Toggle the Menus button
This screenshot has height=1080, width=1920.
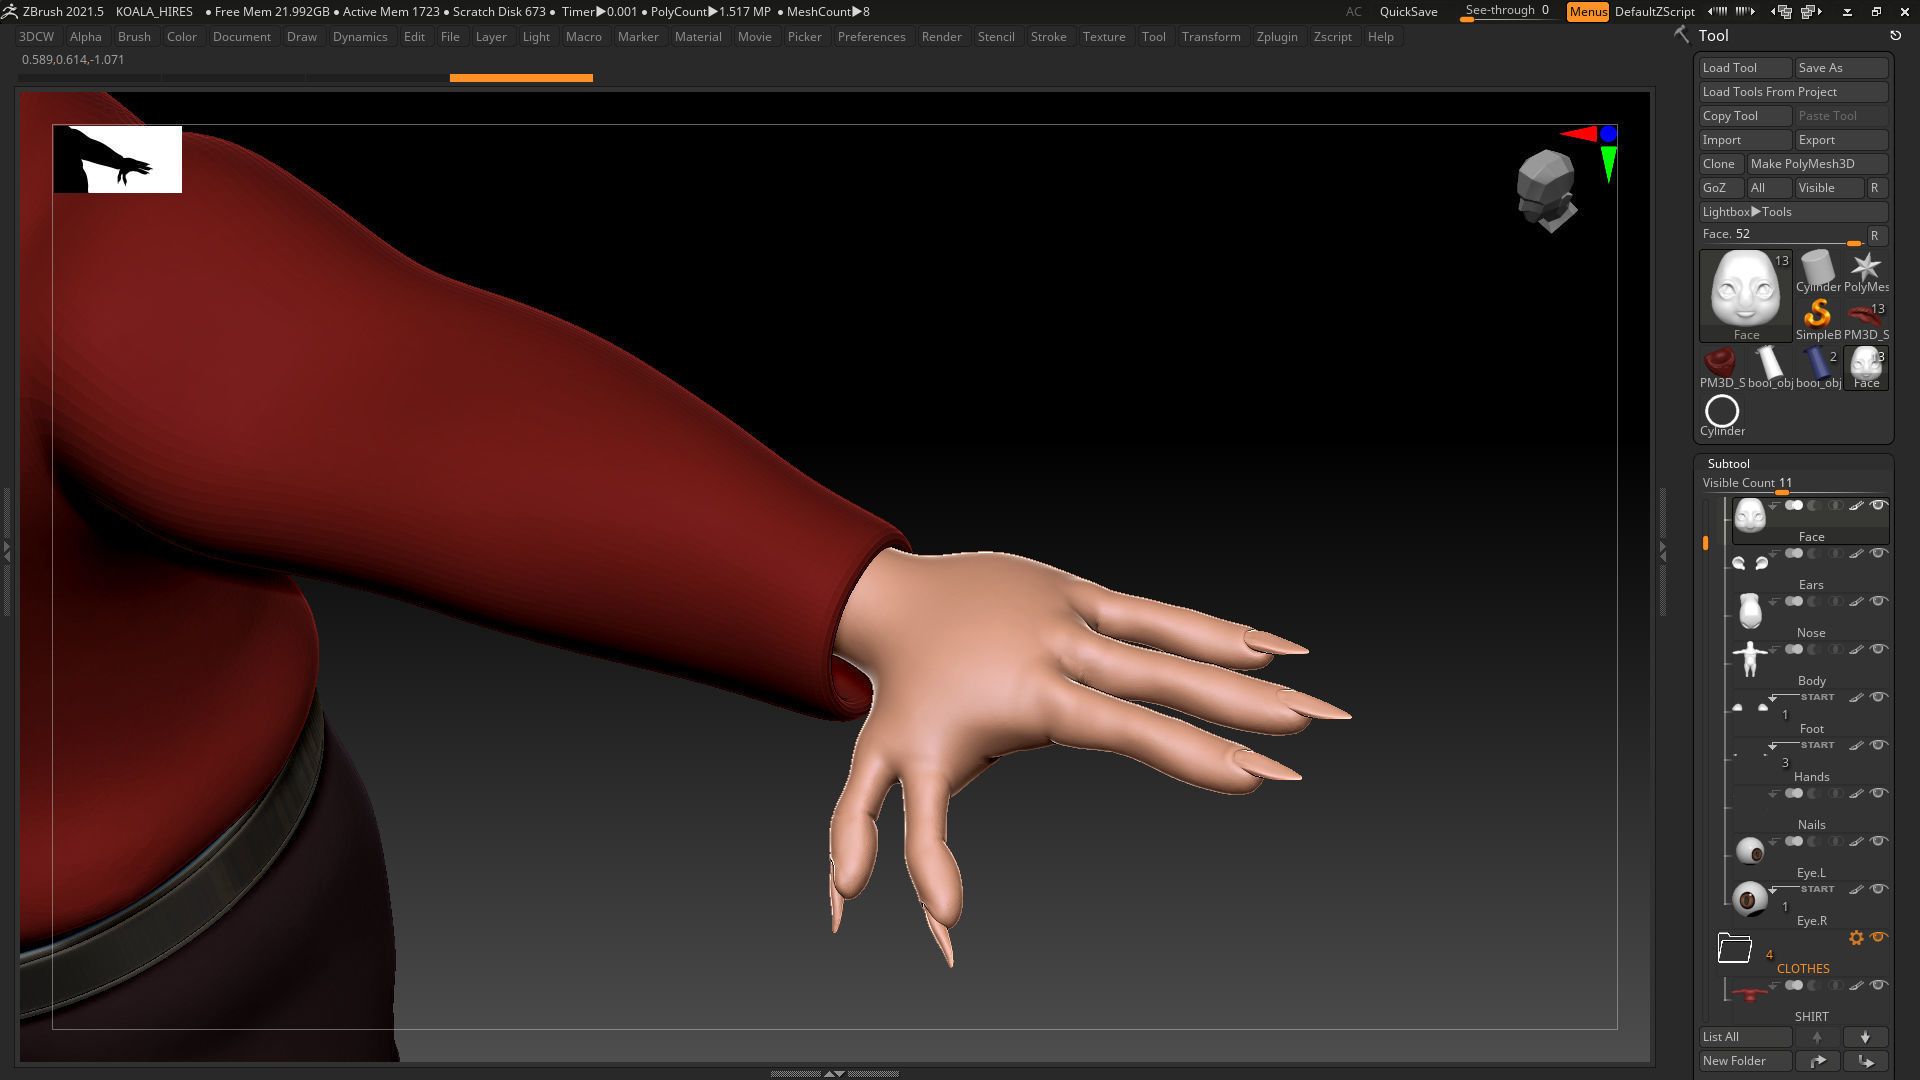(1587, 11)
